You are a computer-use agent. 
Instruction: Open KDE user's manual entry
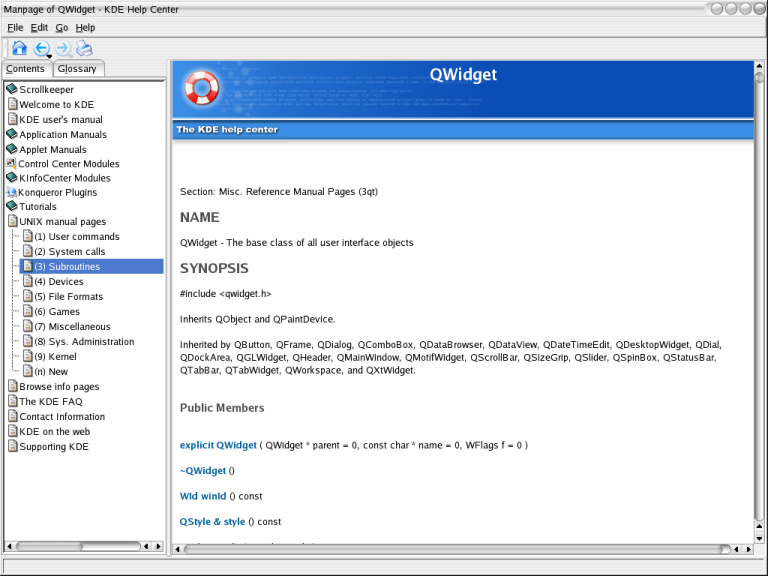pos(61,120)
